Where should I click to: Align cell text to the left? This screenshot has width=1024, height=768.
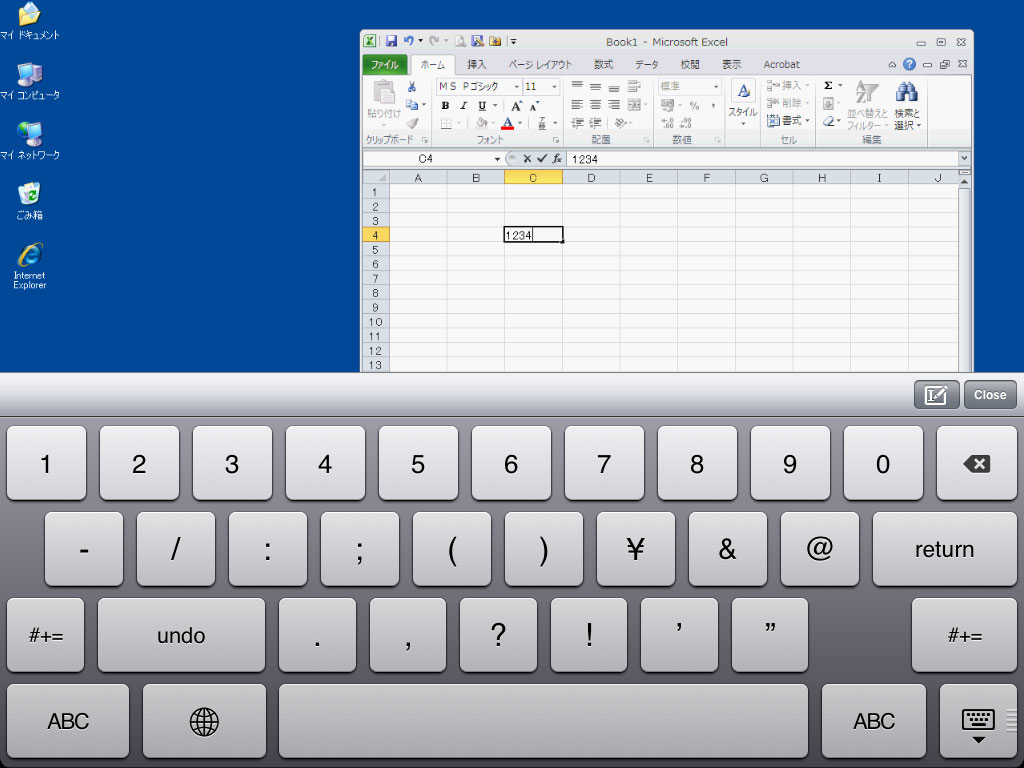tap(577, 104)
